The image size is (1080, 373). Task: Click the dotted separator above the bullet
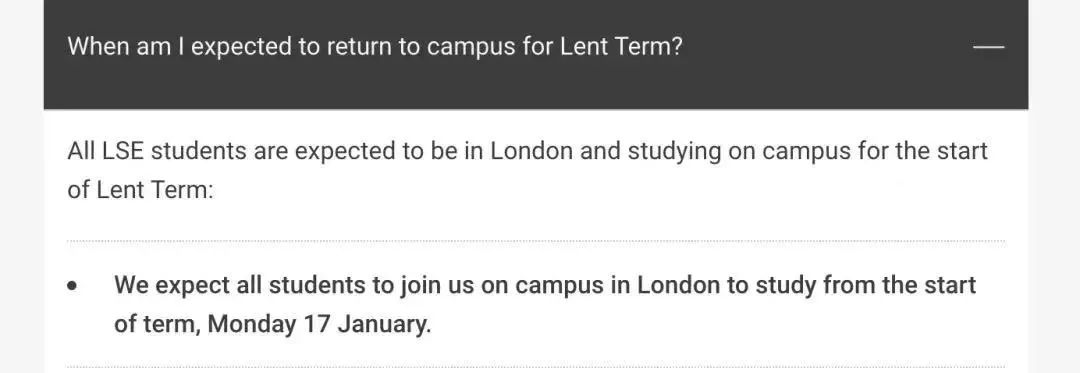536,242
